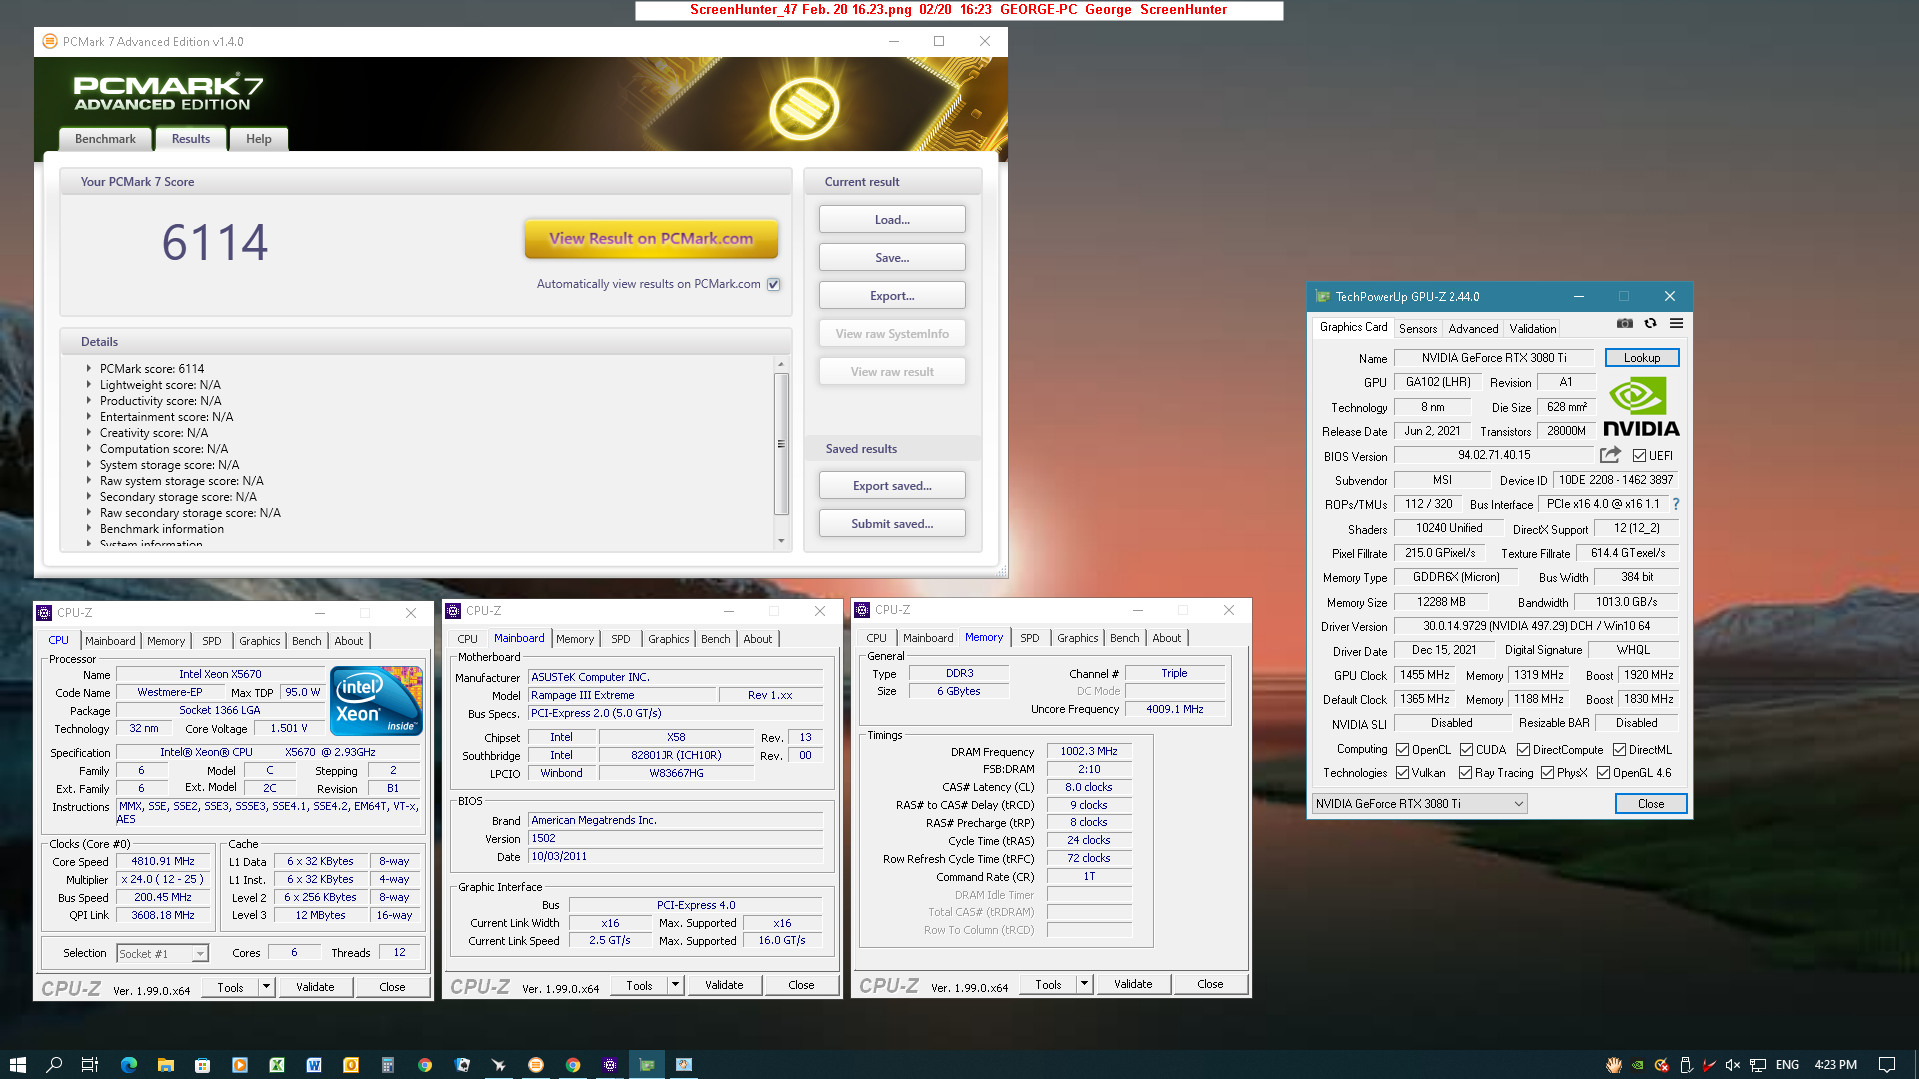Image resolution: width=1919 pixels, height=1079 pixels.
Task: Click Safely Remove Hardware tray icon
Action: [x=1685, y=1065]
